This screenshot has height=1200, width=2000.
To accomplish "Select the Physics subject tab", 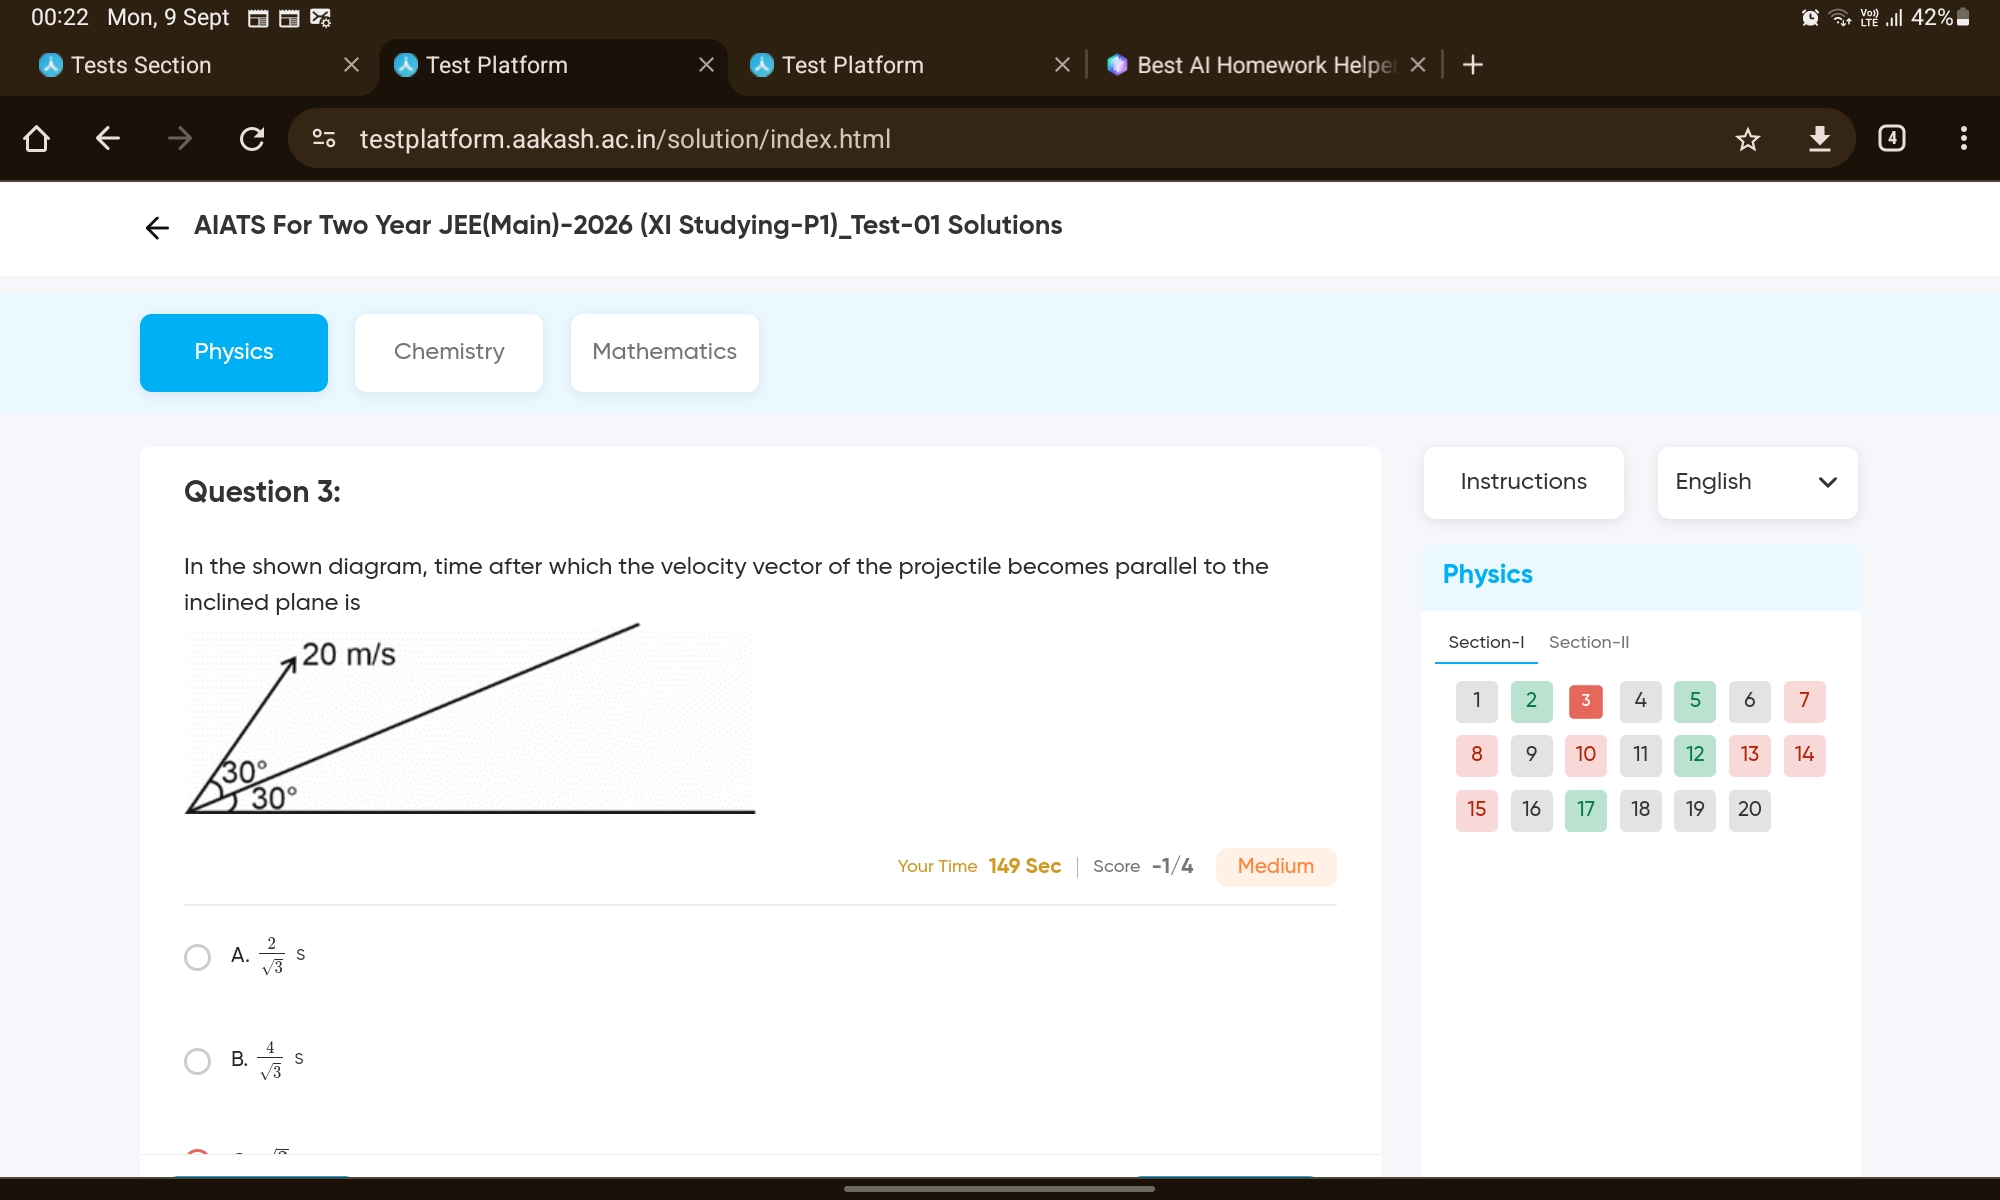I will (x=234, y=352).
